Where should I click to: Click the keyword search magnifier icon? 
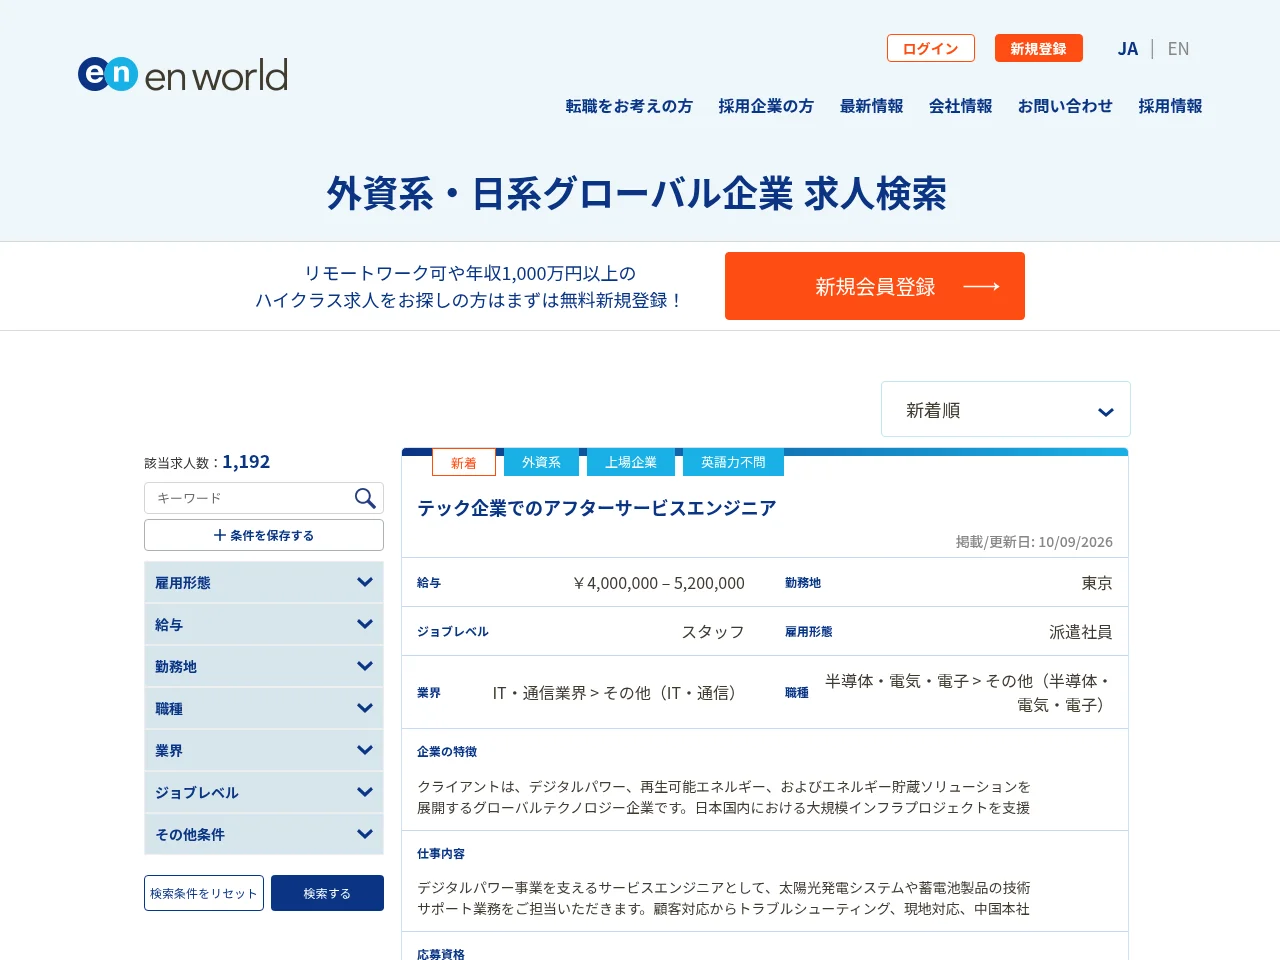pos(365,498)
